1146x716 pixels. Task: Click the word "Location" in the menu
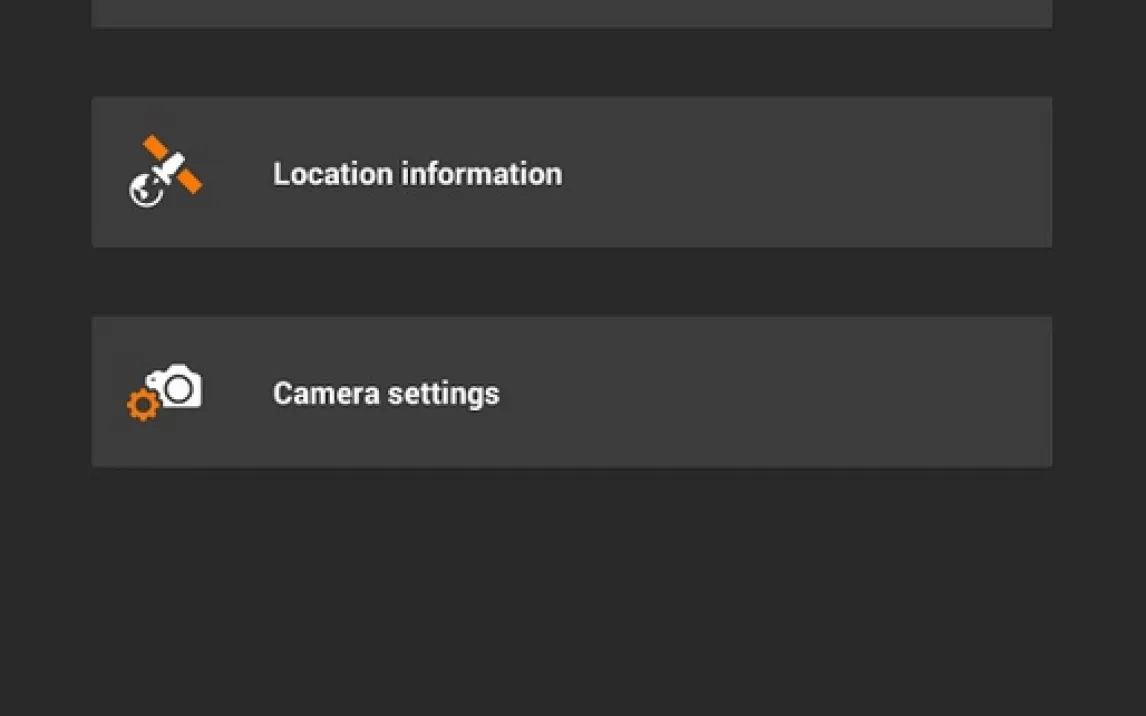point(333,174)
